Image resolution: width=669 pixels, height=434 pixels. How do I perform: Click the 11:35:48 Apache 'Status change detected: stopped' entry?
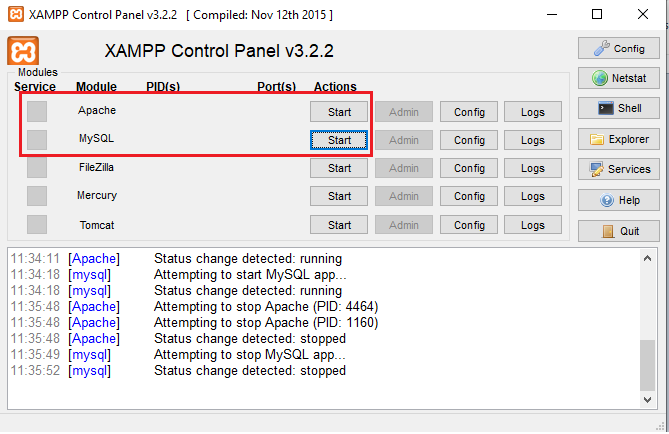[x=178, y=338]
